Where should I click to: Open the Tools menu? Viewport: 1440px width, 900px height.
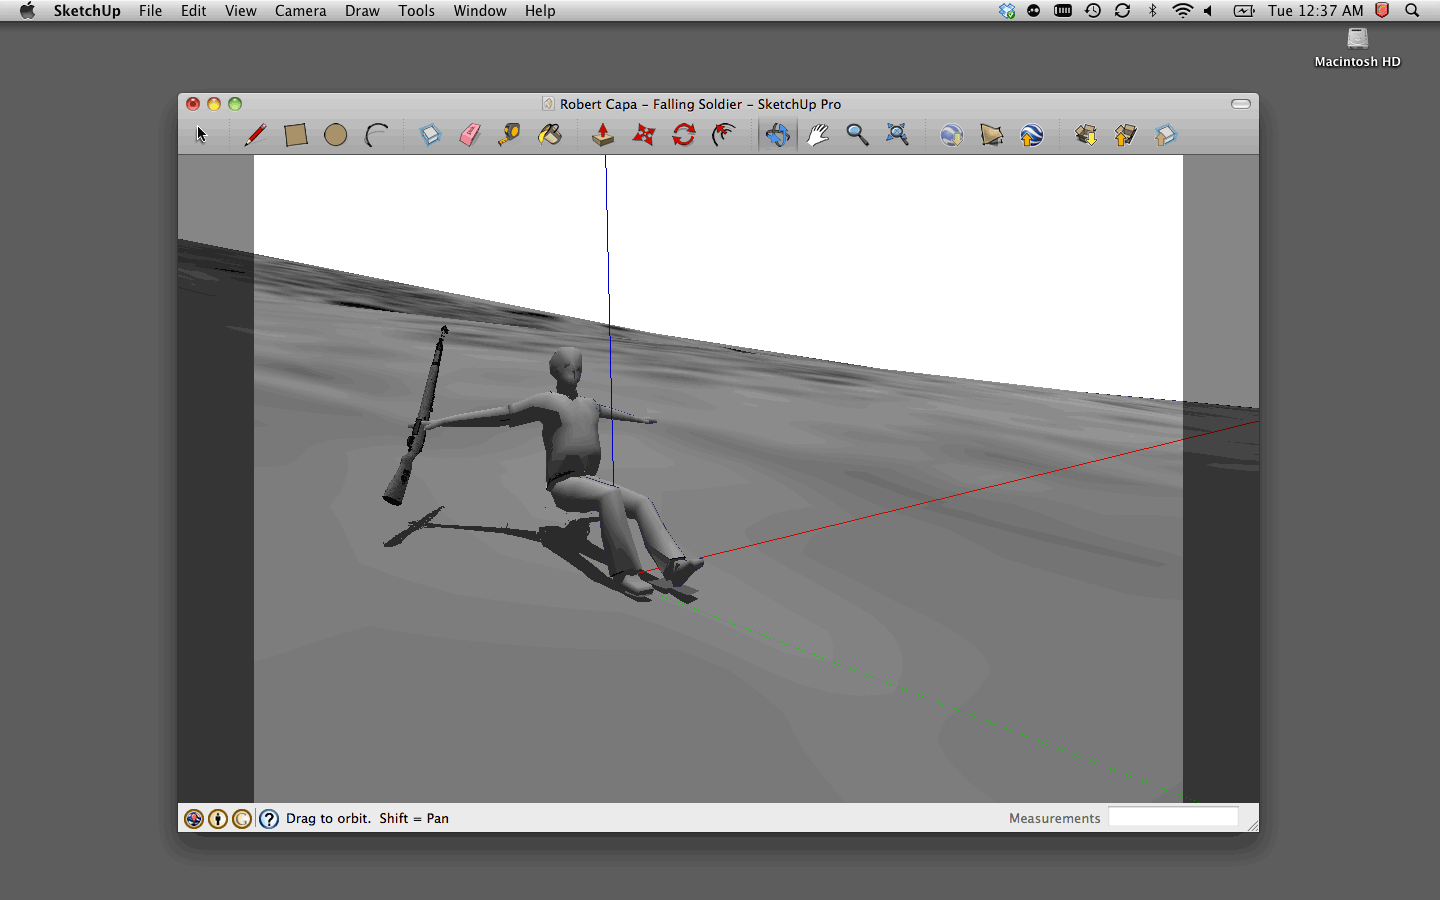click(417, 11)
